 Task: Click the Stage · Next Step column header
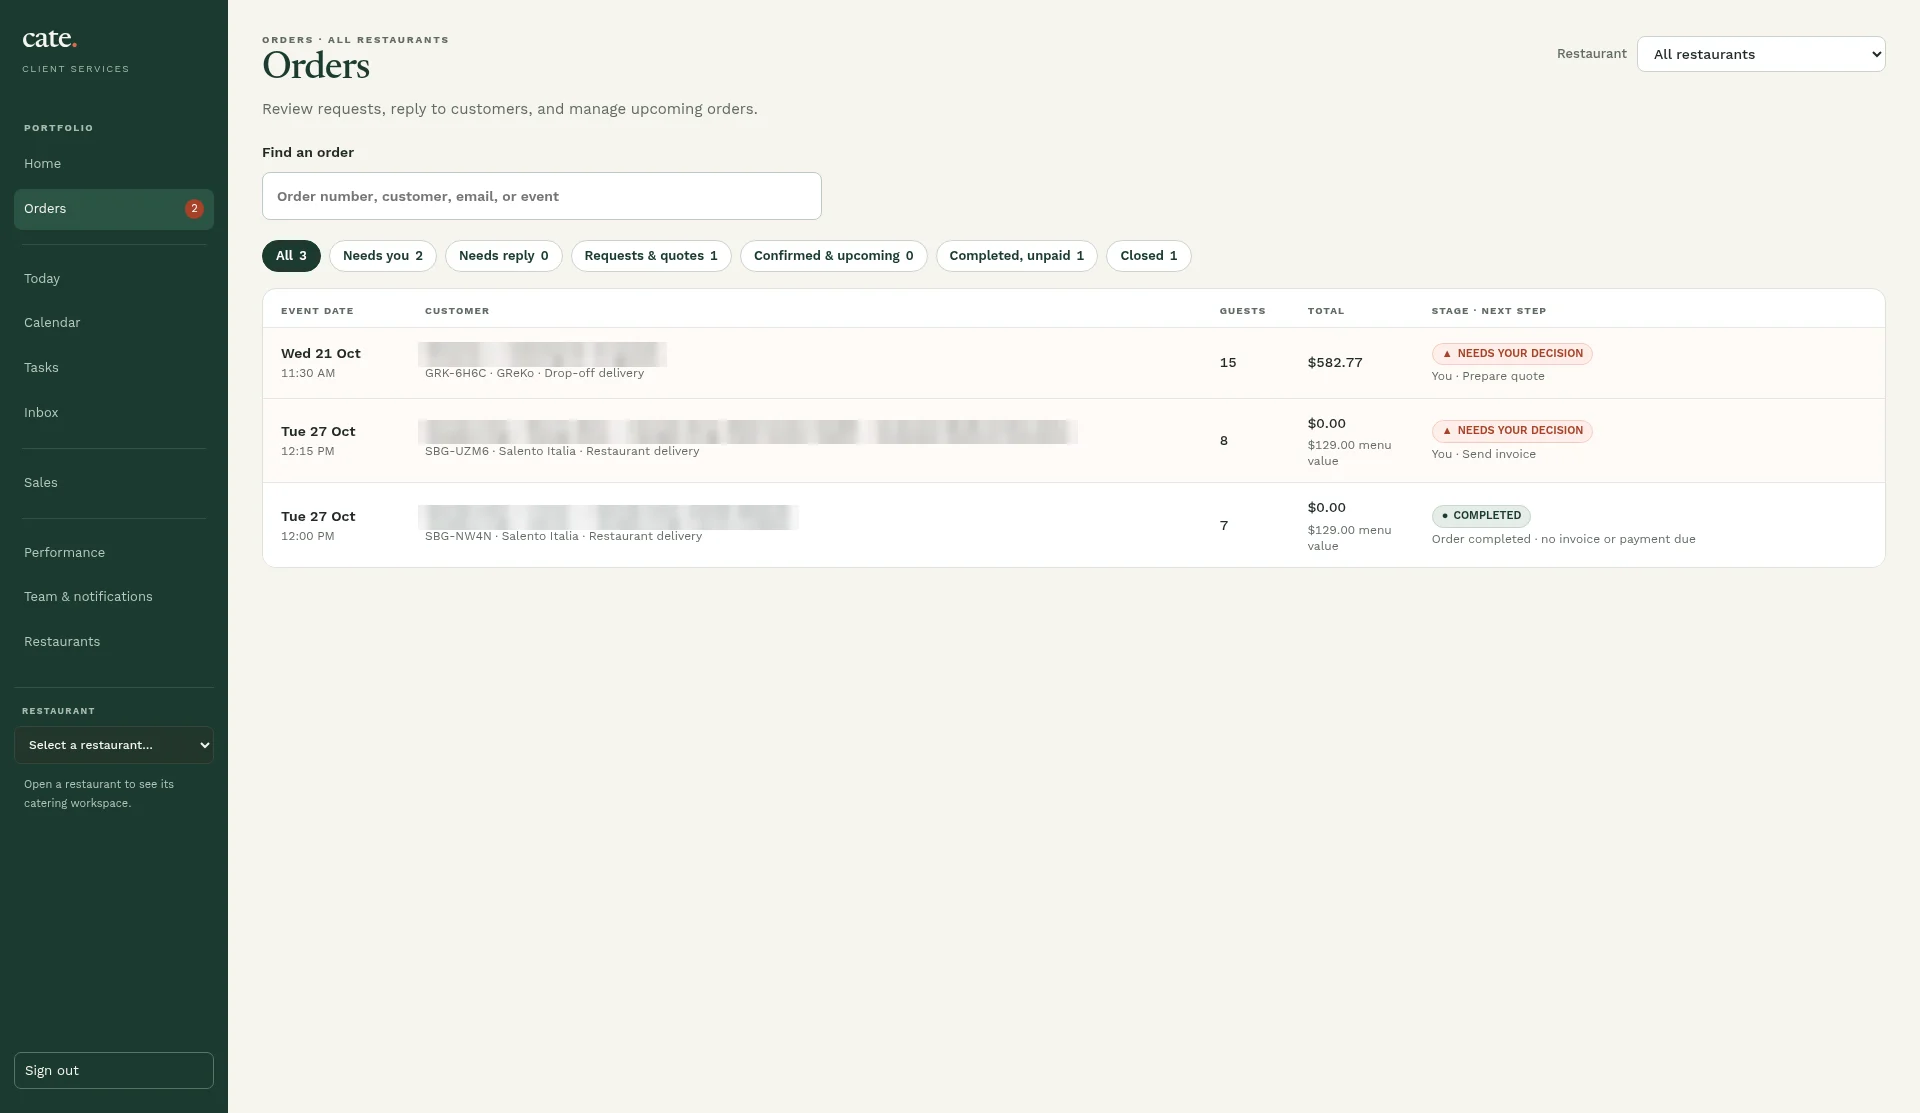pyautogui.click(x=1489, y=311)
